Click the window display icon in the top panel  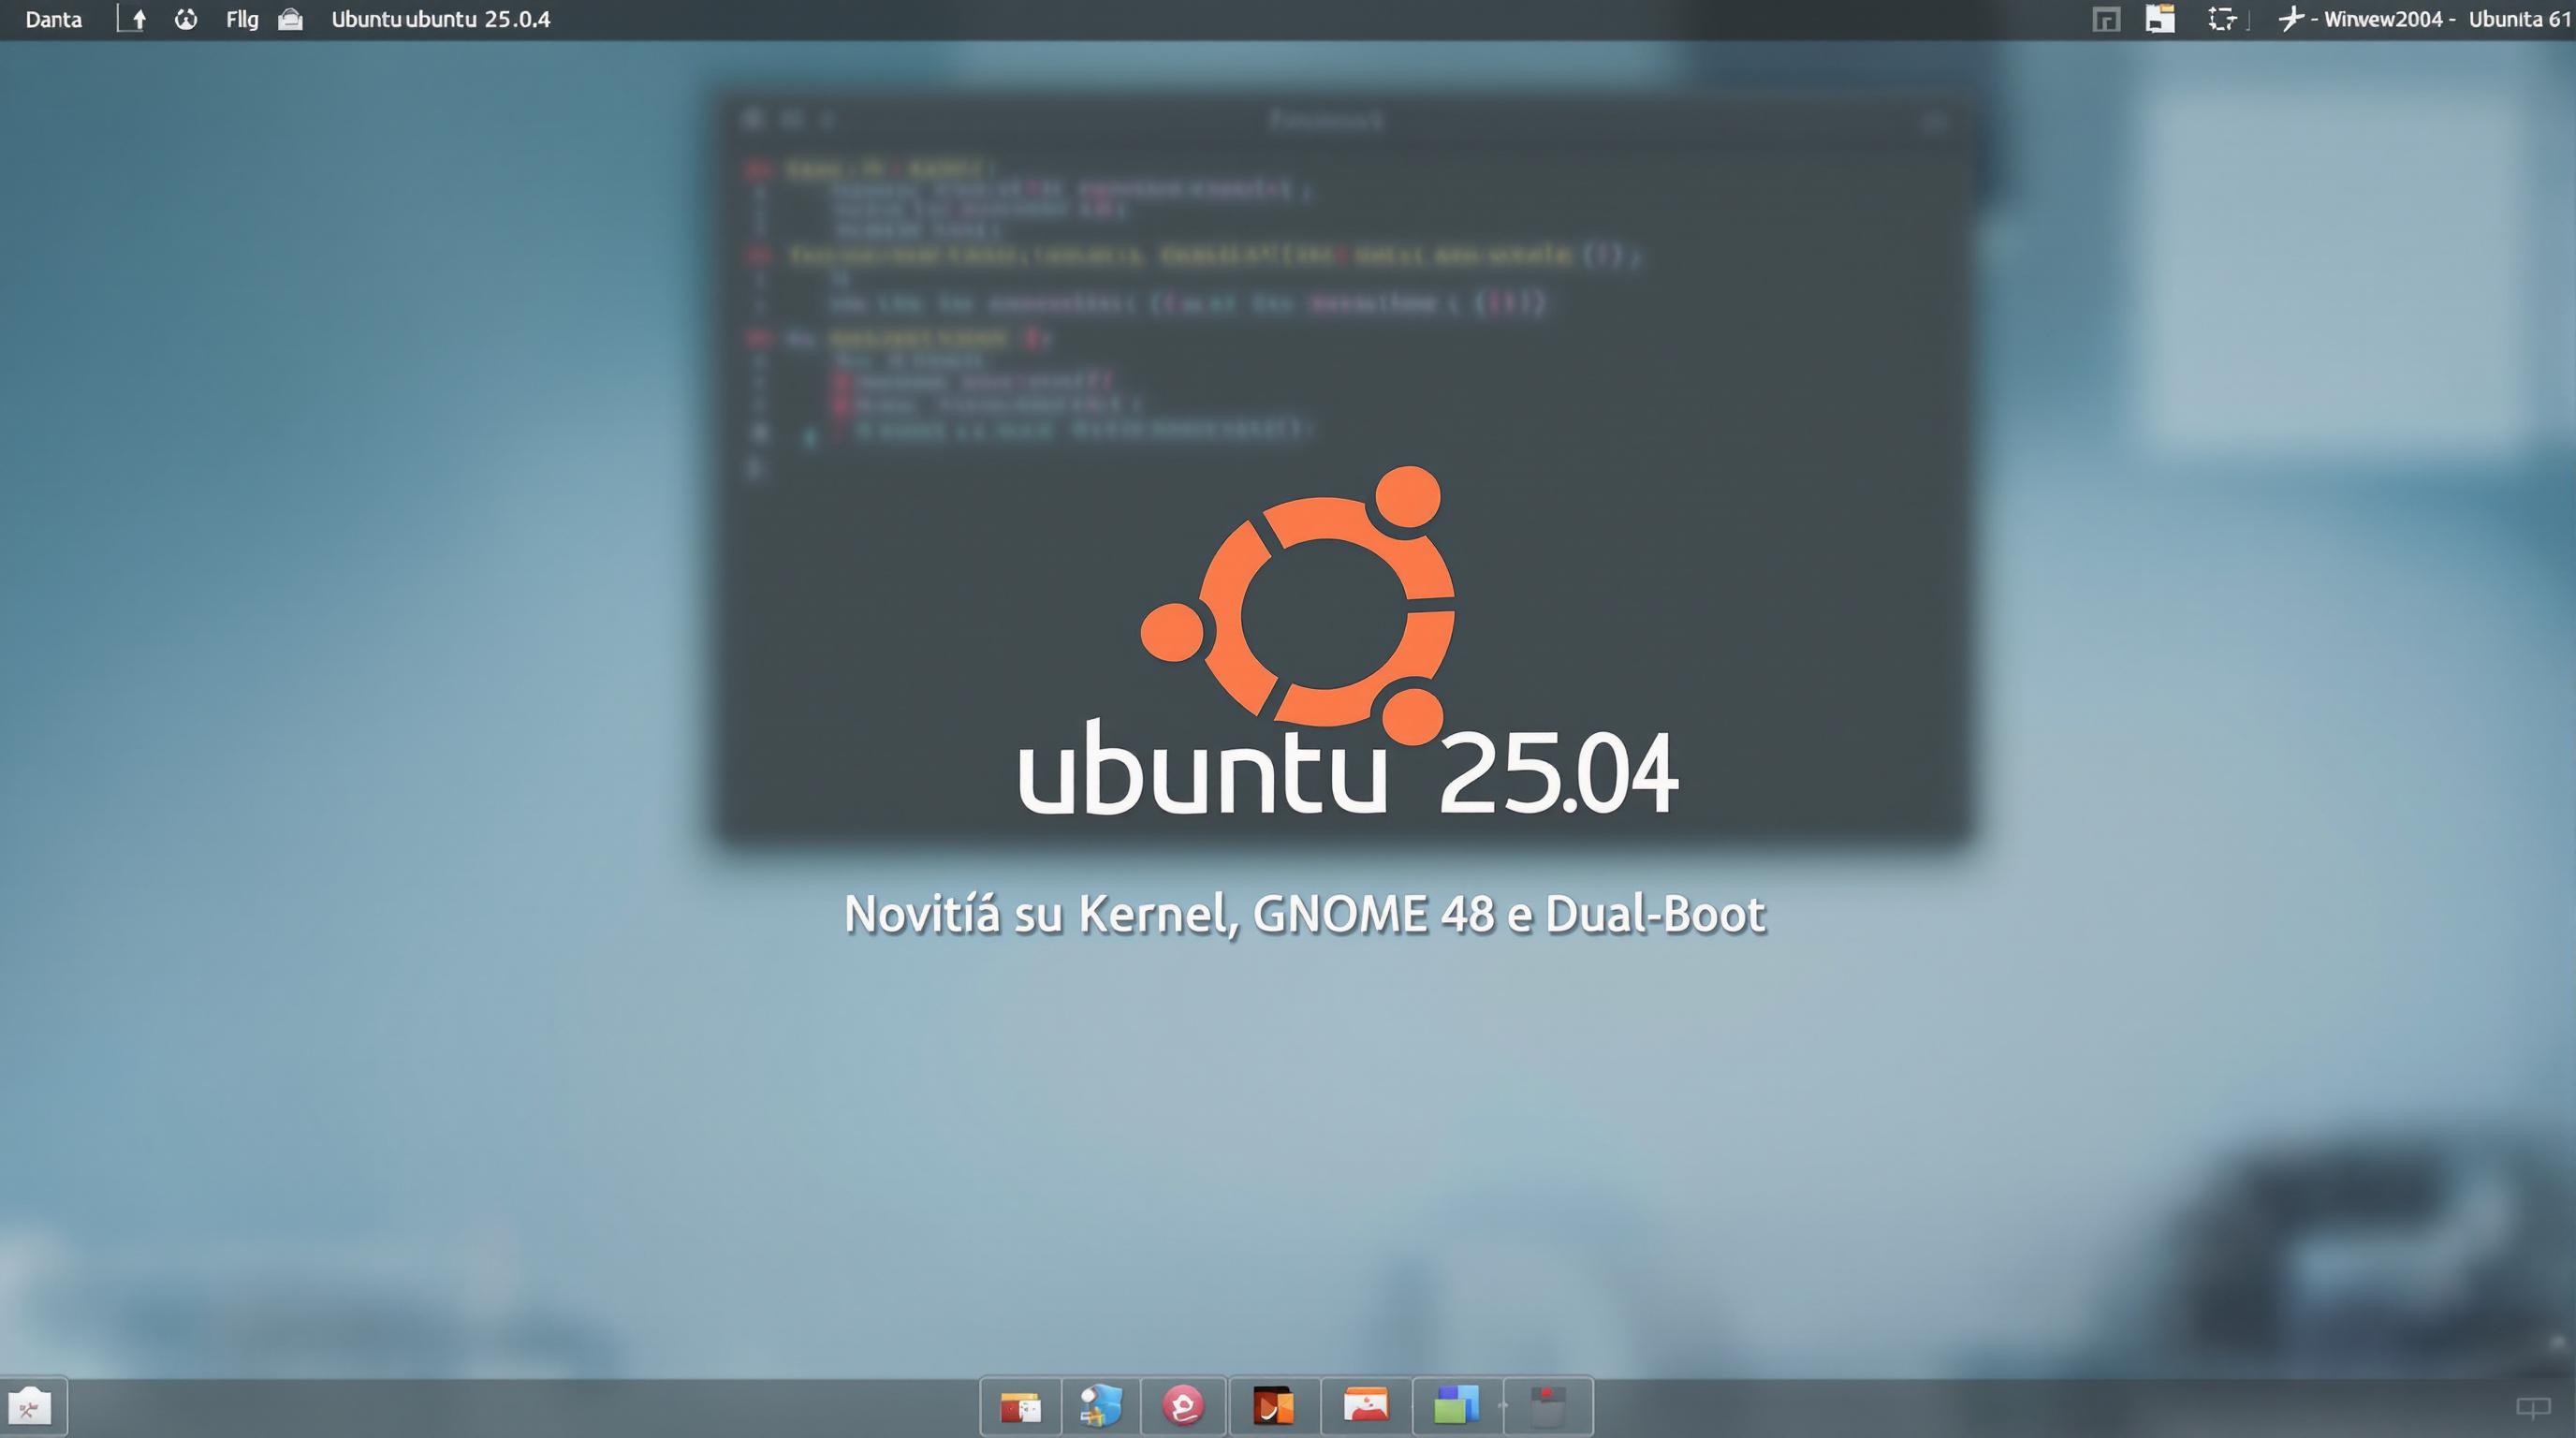[2104, 18]
